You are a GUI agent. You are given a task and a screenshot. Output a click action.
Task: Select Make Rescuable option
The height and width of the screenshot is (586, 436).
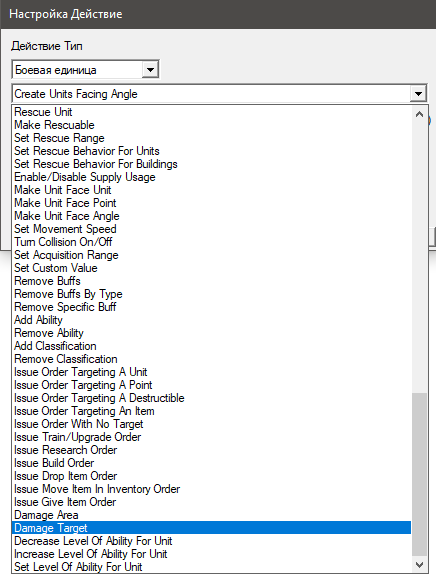[x=211, y=125]
